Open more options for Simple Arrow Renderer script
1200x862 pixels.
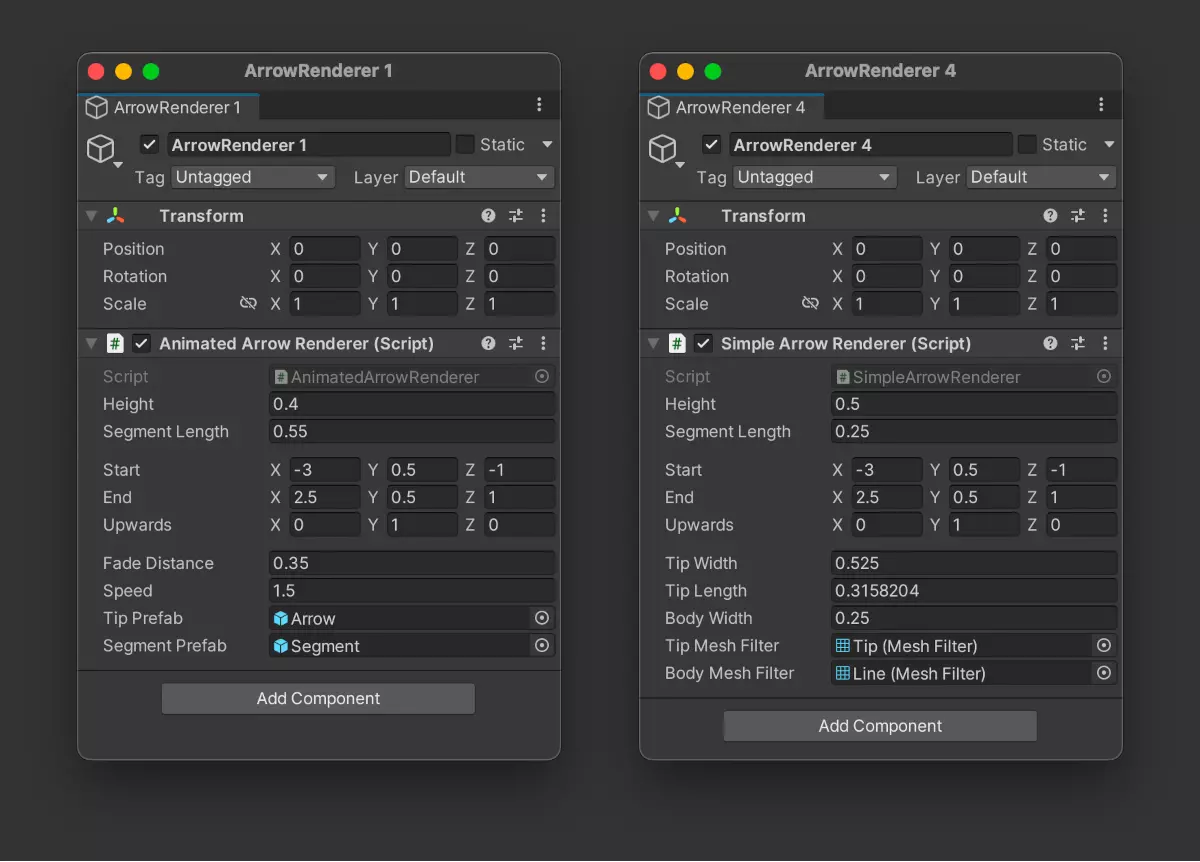coord(1105,343)
